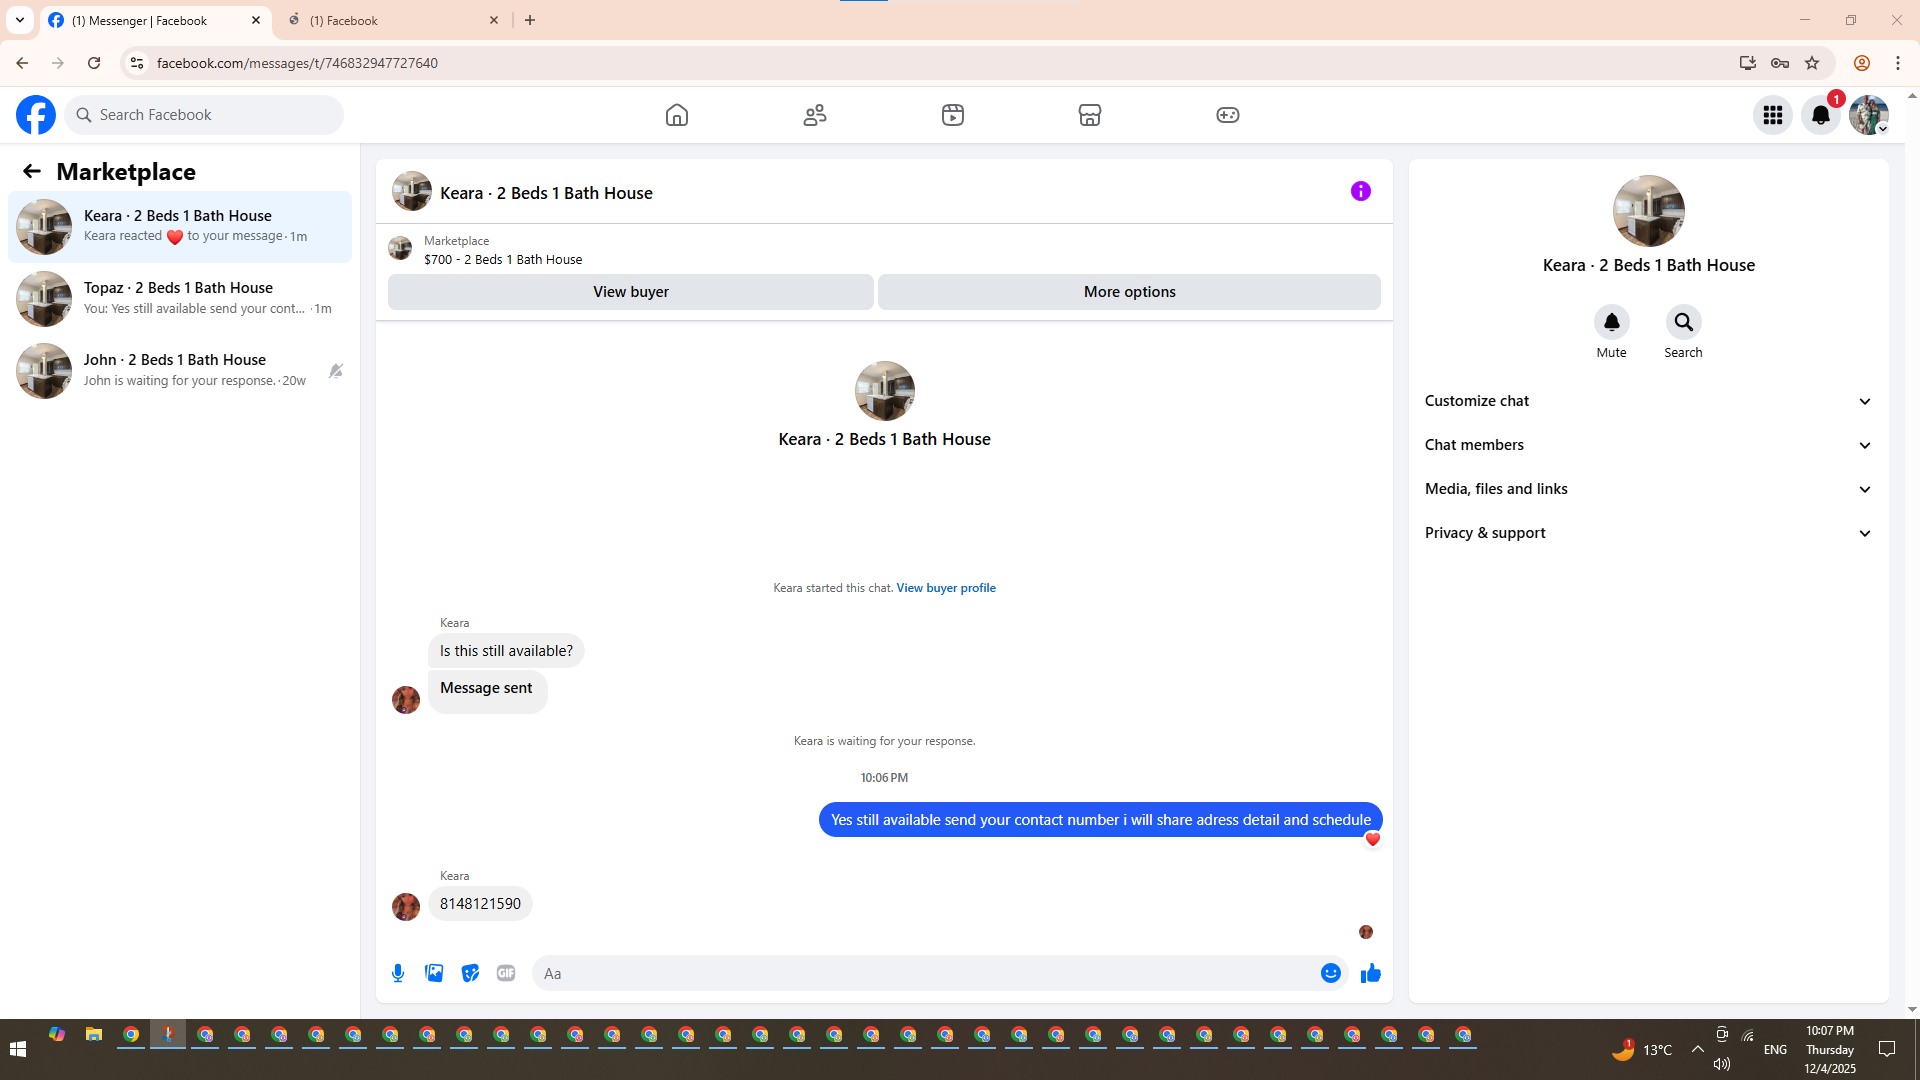The image size is (1920, 1080).
Task: Search within the conversation
Action: point(1683,322)
